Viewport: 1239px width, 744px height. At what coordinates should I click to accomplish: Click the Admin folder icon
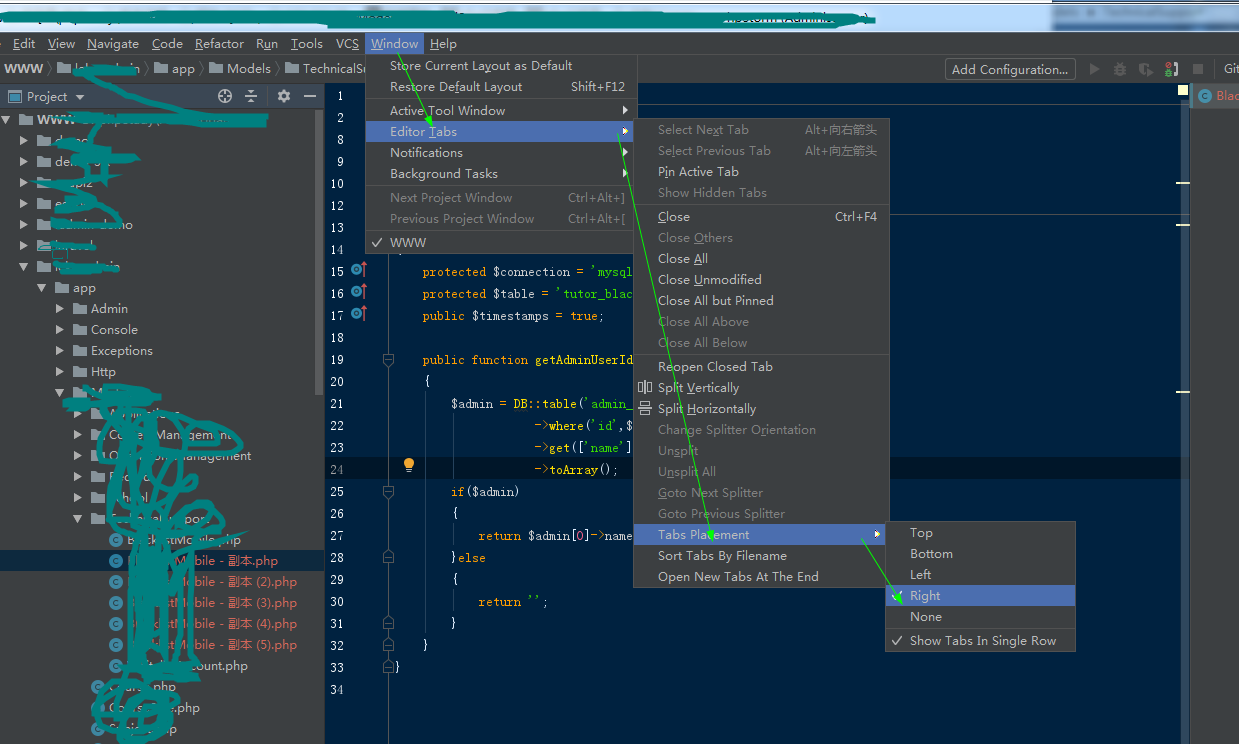(79, 308)
